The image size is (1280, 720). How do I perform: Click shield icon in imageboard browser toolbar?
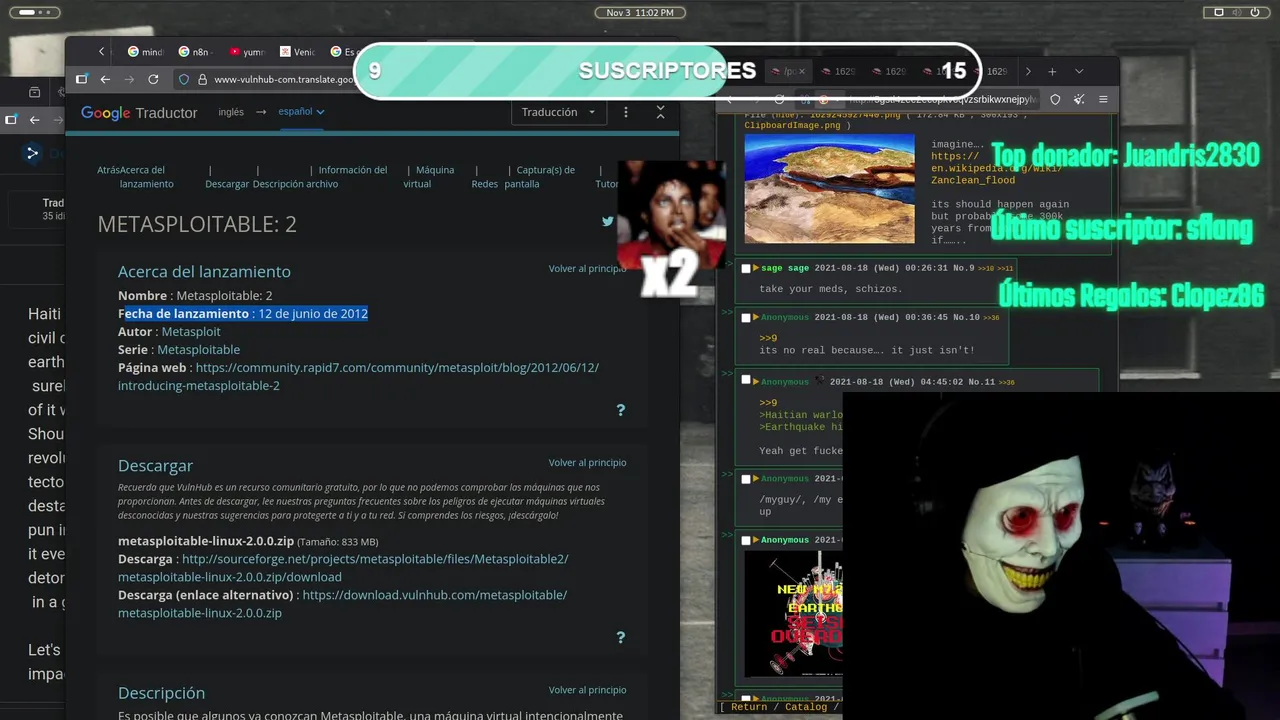(1055, 99)
